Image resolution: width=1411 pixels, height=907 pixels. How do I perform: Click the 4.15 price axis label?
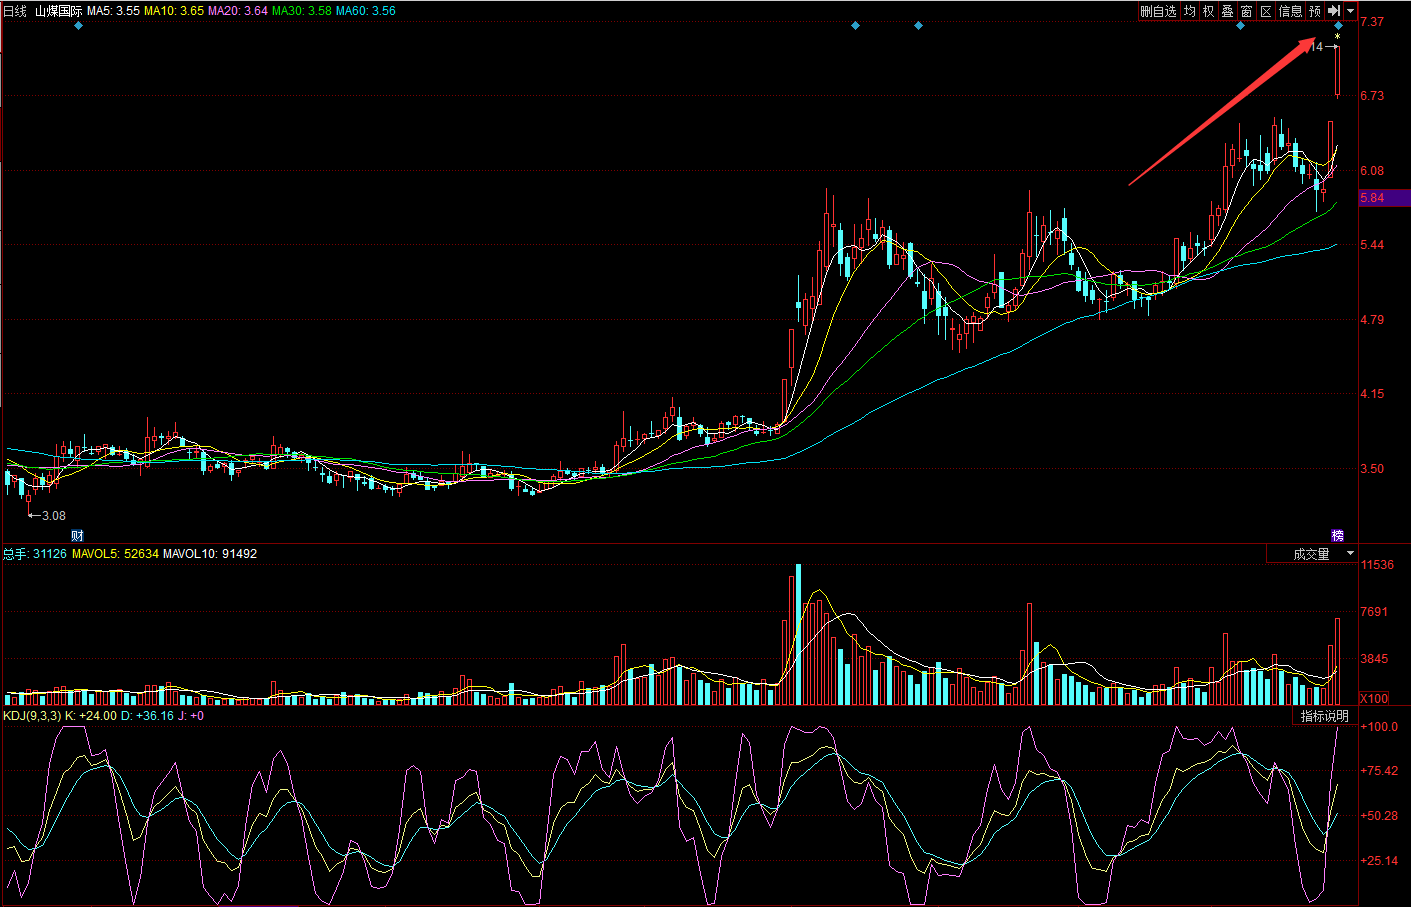tap(1372, 394)
